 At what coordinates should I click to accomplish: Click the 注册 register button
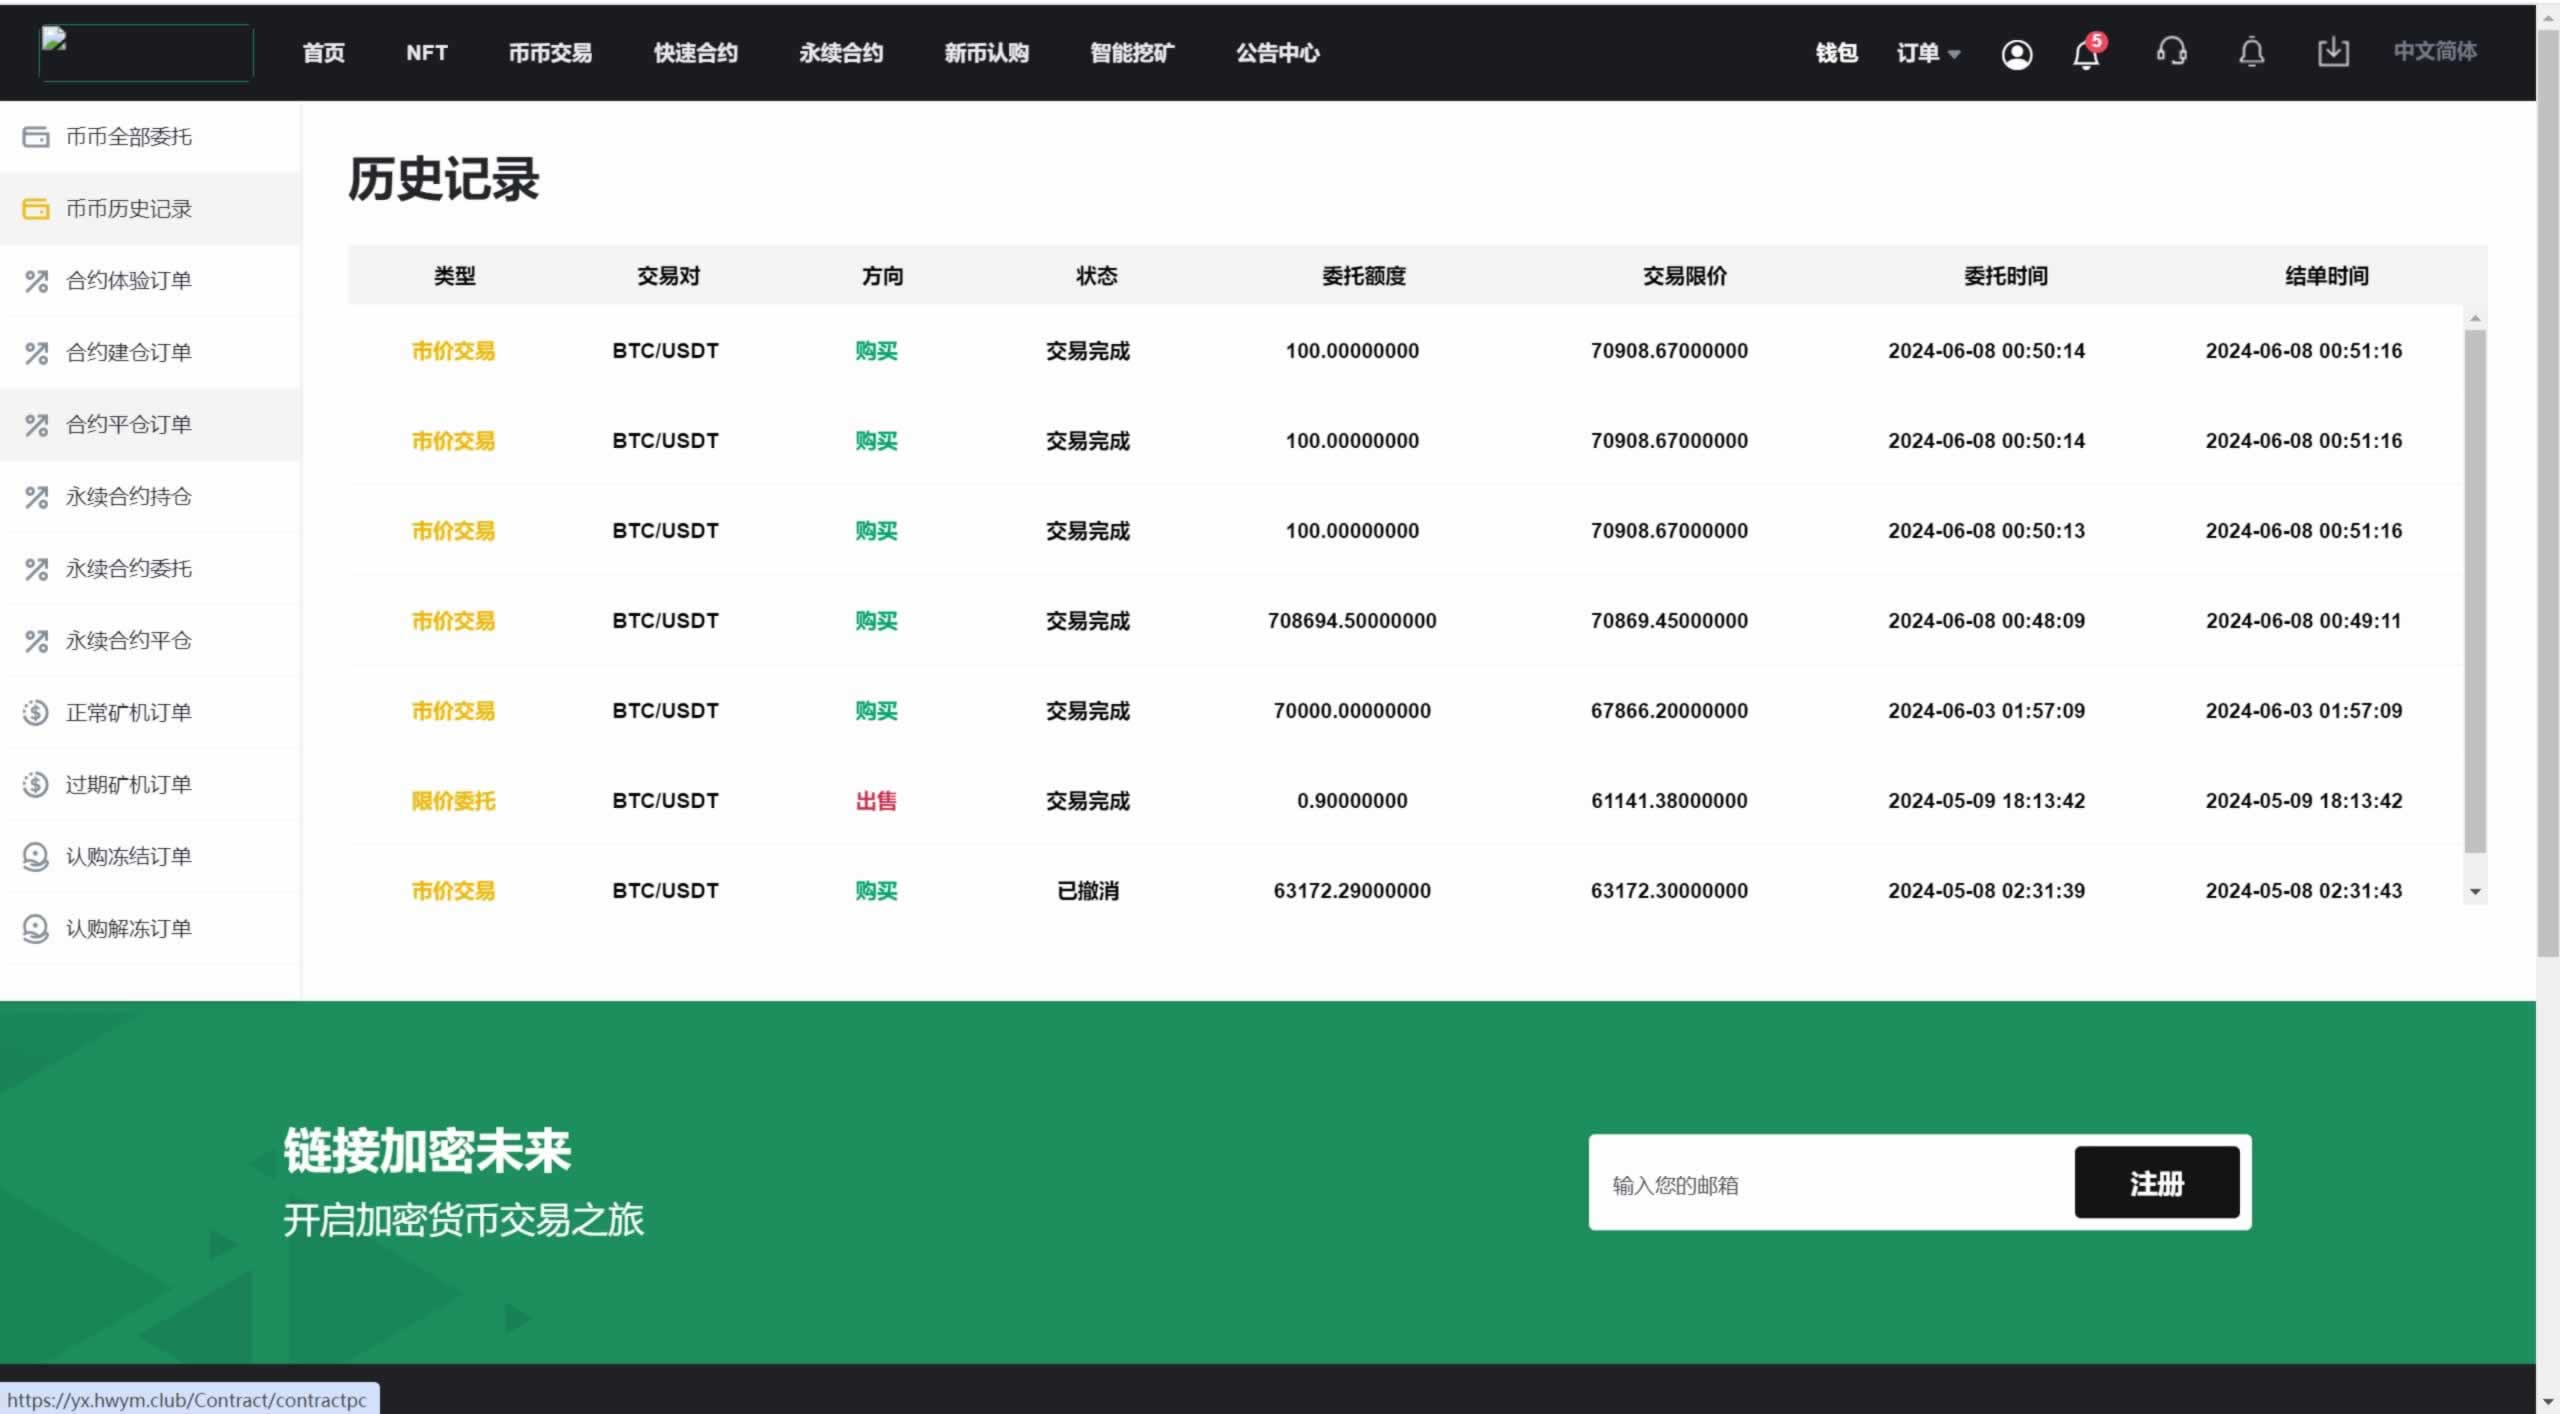(x=2156, y=1183)
